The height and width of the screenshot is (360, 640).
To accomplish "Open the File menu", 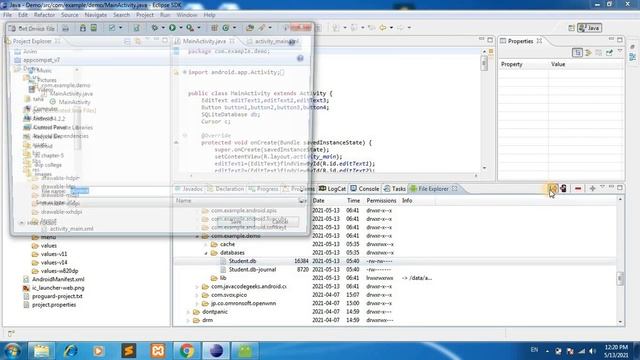I will tap(7, 15).
